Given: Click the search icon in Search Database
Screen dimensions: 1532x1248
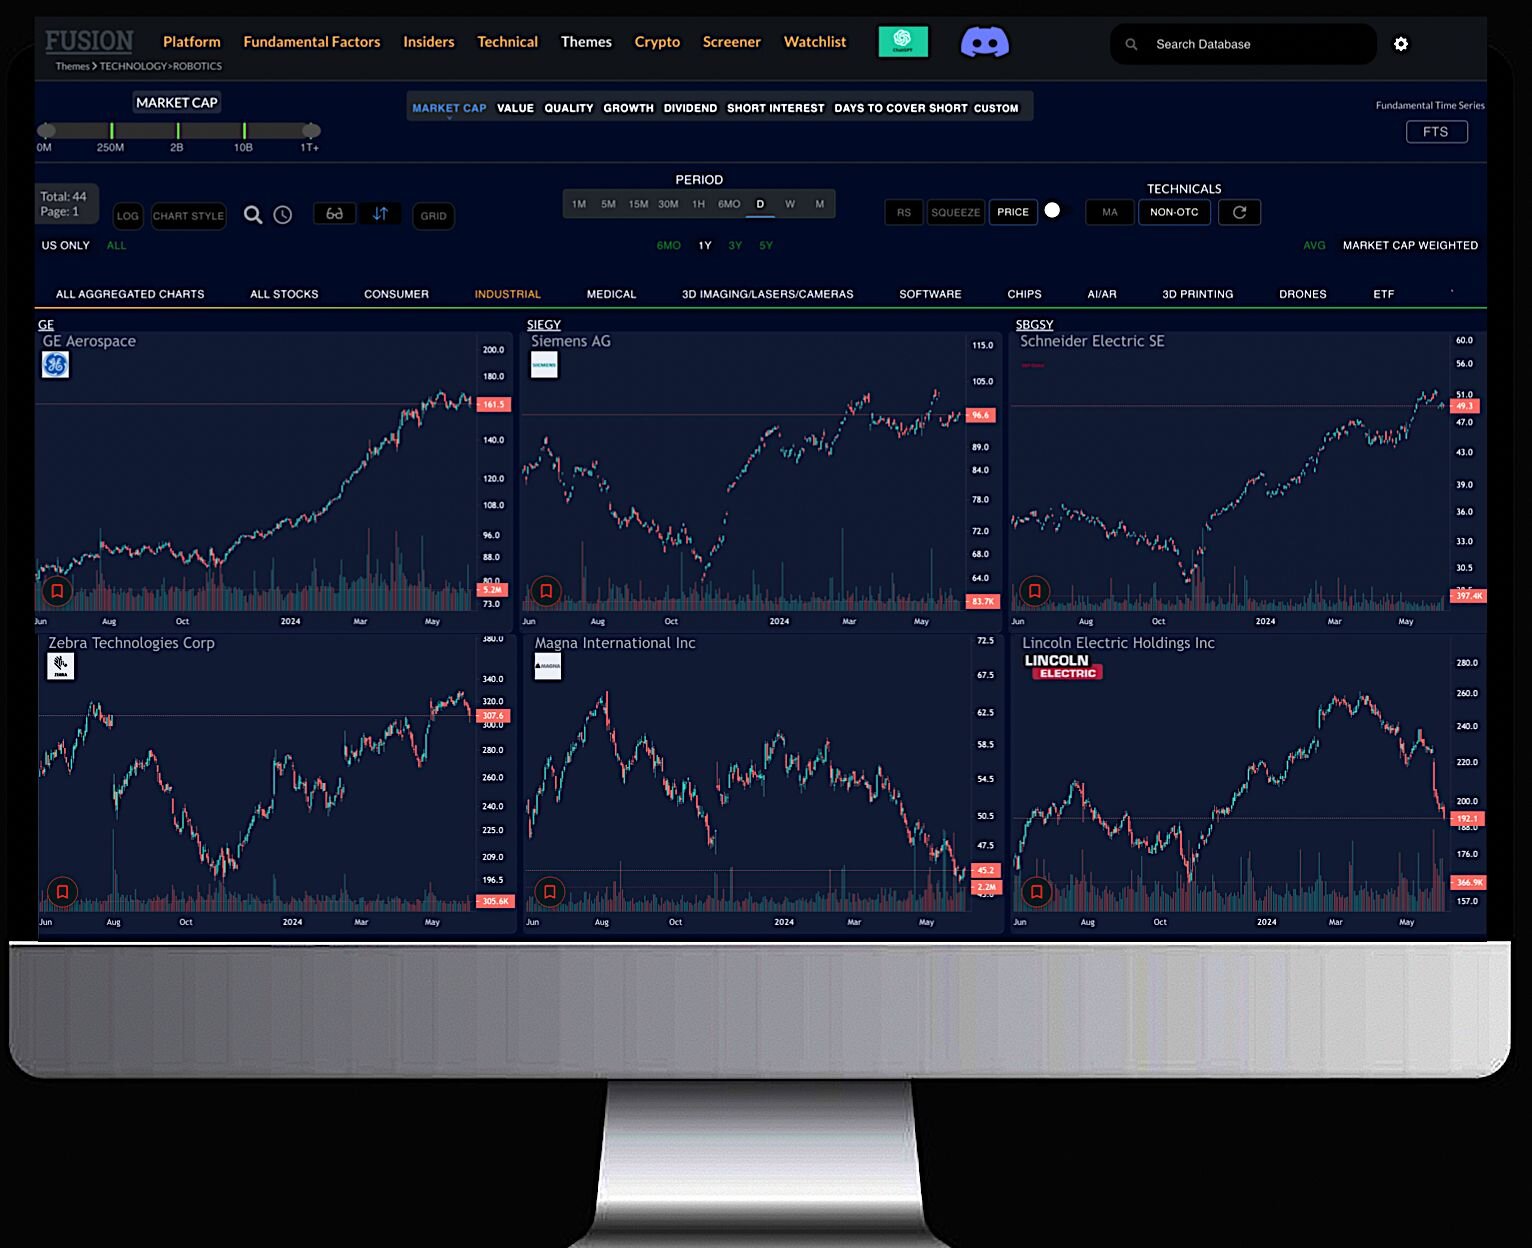Looking at the screenshot, I should [x=1131, y=44].
